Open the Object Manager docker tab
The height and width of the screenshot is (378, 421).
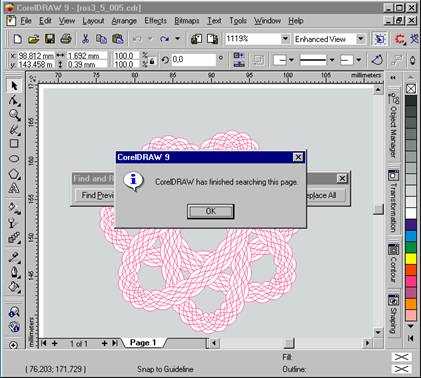point(394,125)
